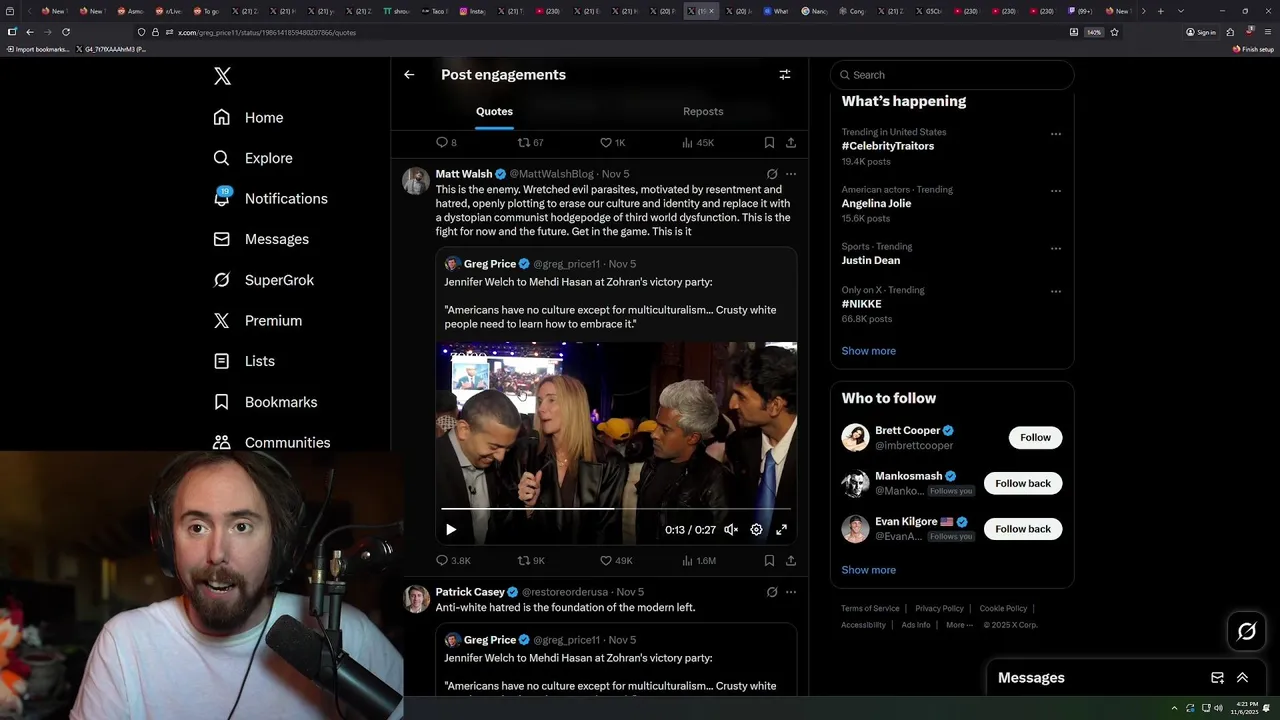This screenshot has width=1280, height=720.
Task: Open Communities in the sidebar
Action: [272, 442]
